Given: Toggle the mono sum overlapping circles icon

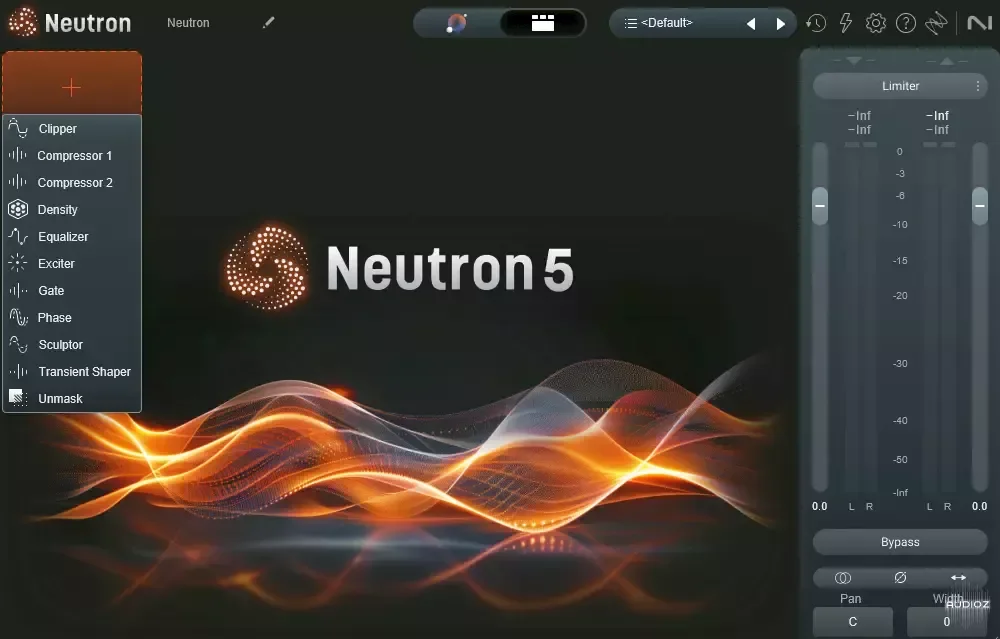Looking at the screenshot, I should pos(842,578).
